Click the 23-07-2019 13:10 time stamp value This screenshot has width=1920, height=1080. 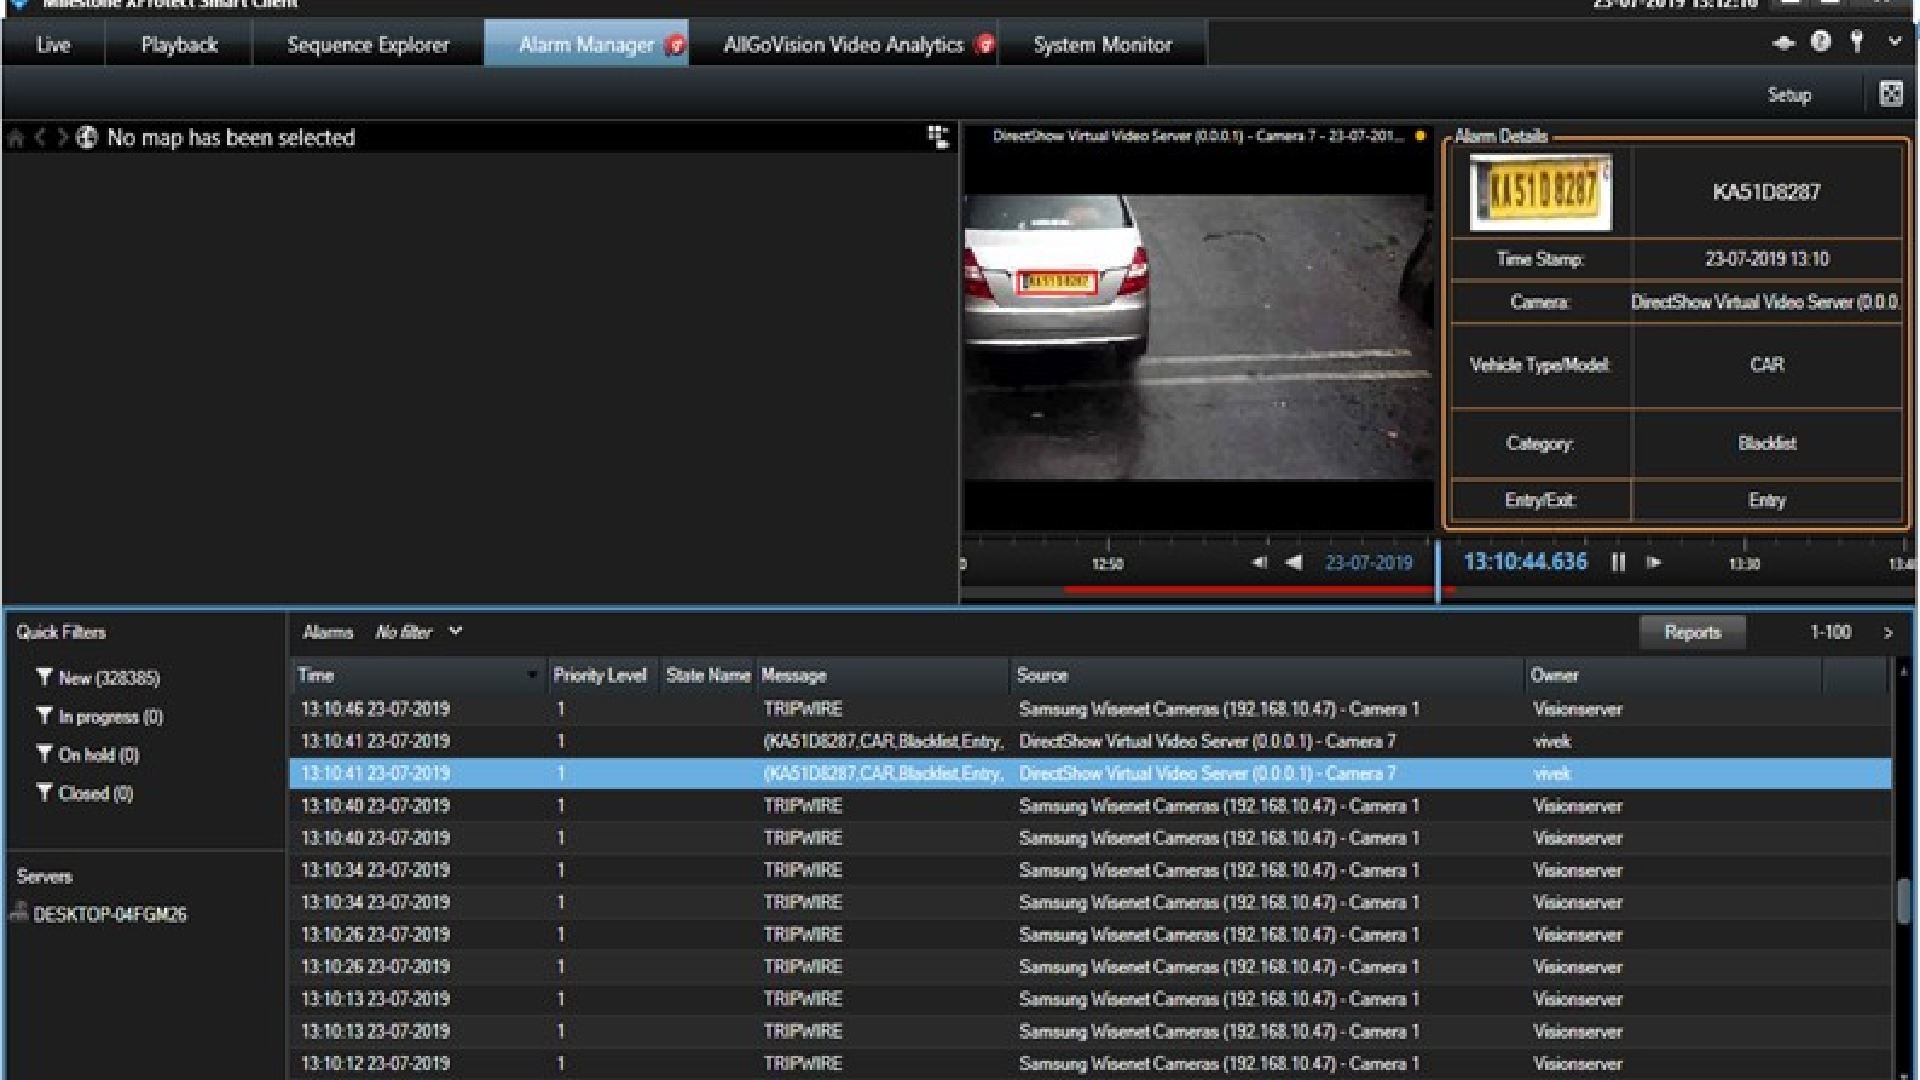pos(1767,259)
